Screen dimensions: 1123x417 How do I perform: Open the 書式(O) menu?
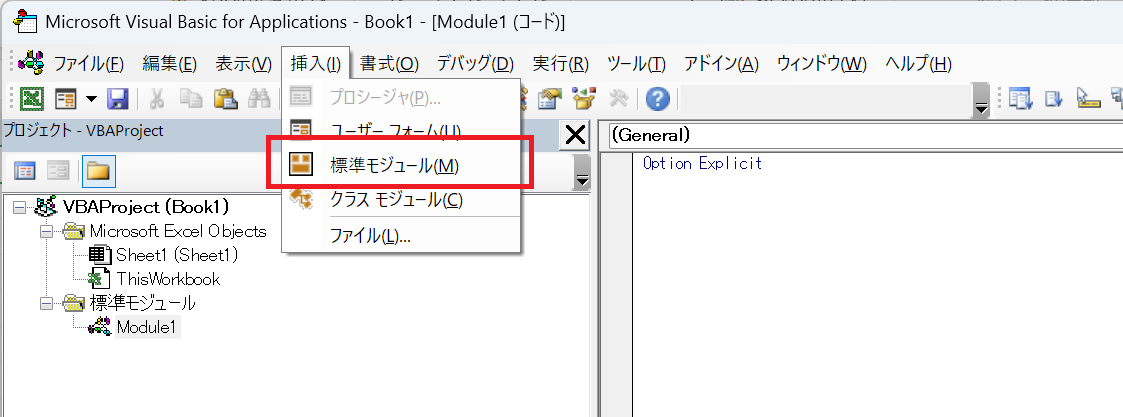[390, 63]
